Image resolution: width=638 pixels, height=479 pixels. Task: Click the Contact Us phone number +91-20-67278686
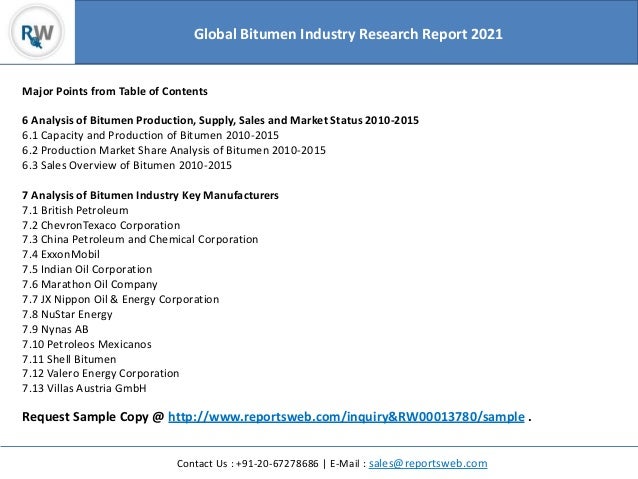pos(277,464)
